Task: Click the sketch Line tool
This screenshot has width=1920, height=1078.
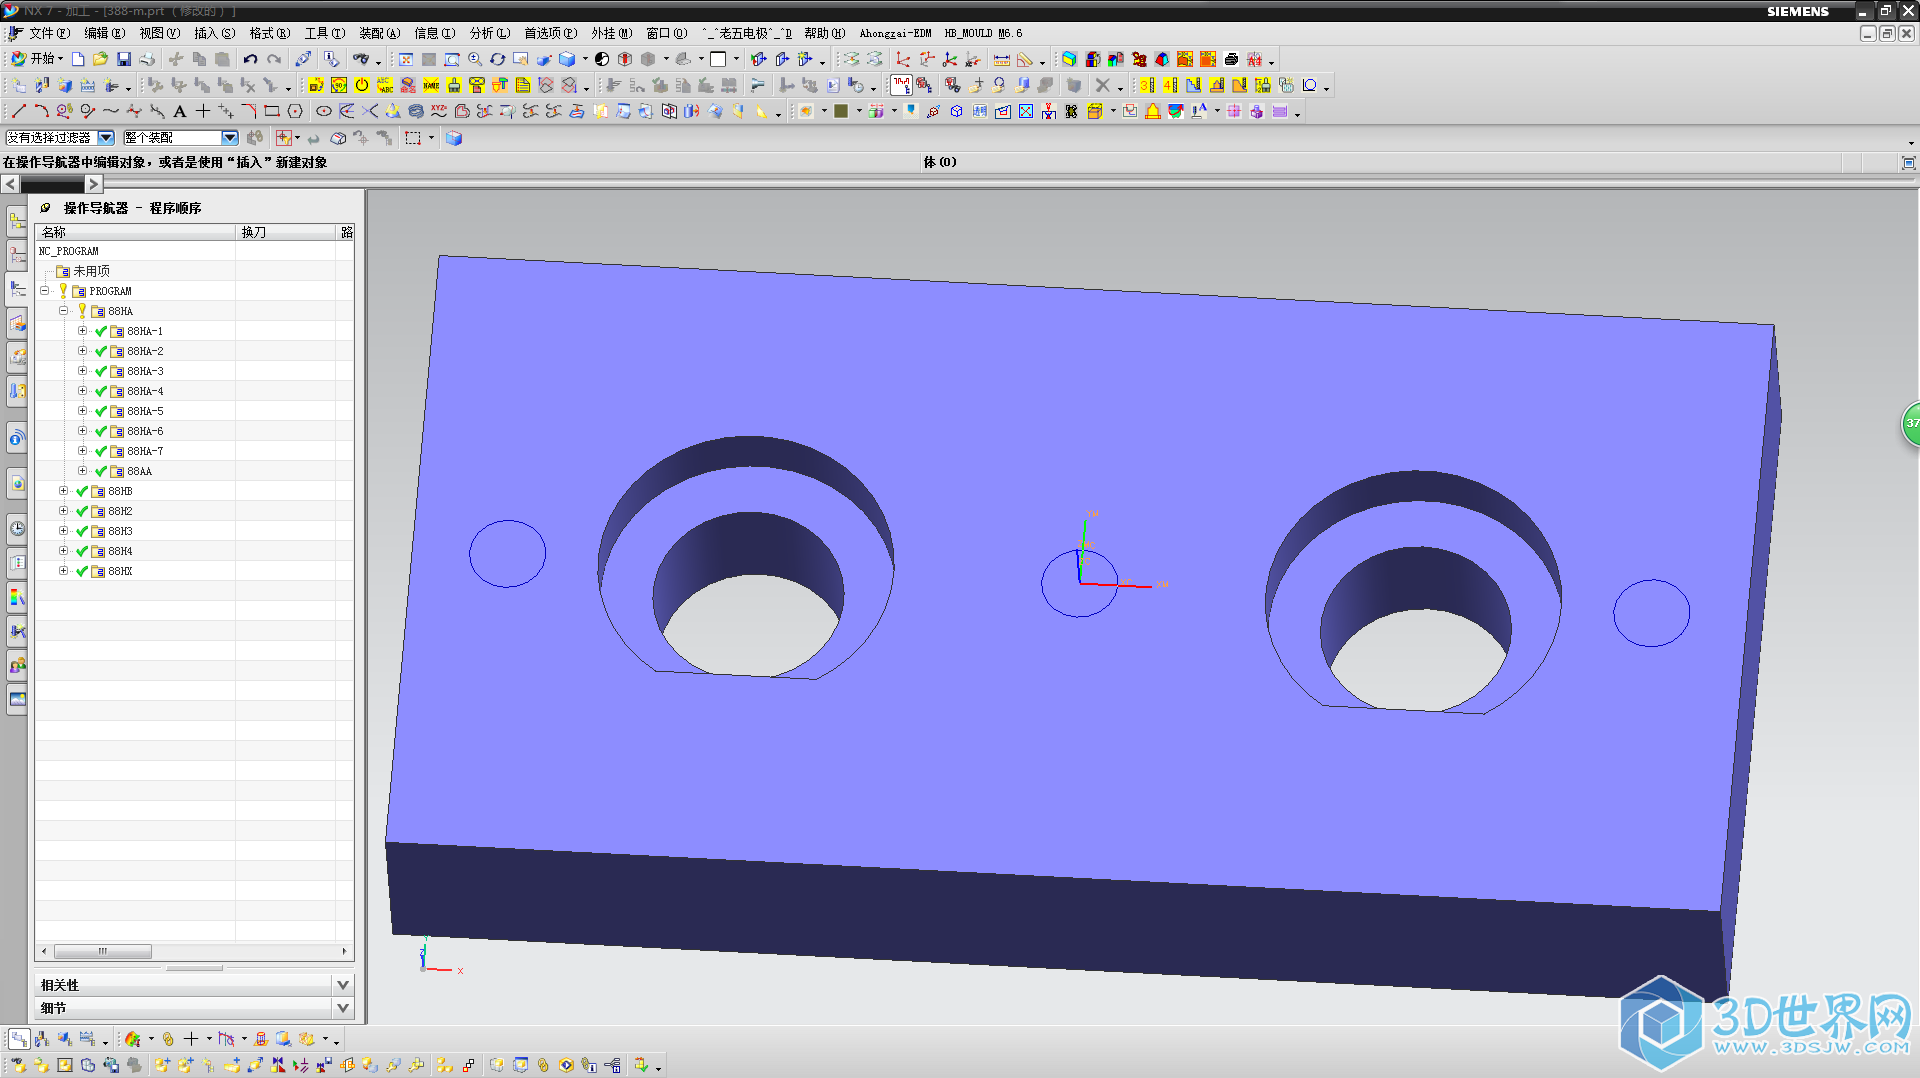Action: (x=19, y=111)
